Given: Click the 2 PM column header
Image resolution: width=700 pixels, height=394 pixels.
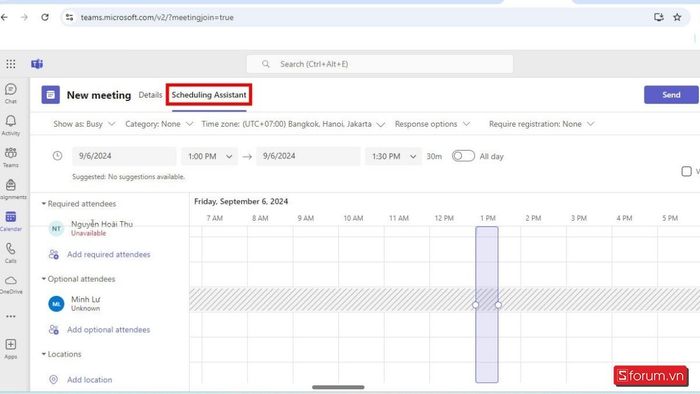Looking at the screenshot, I should click(x=533, y=218).
